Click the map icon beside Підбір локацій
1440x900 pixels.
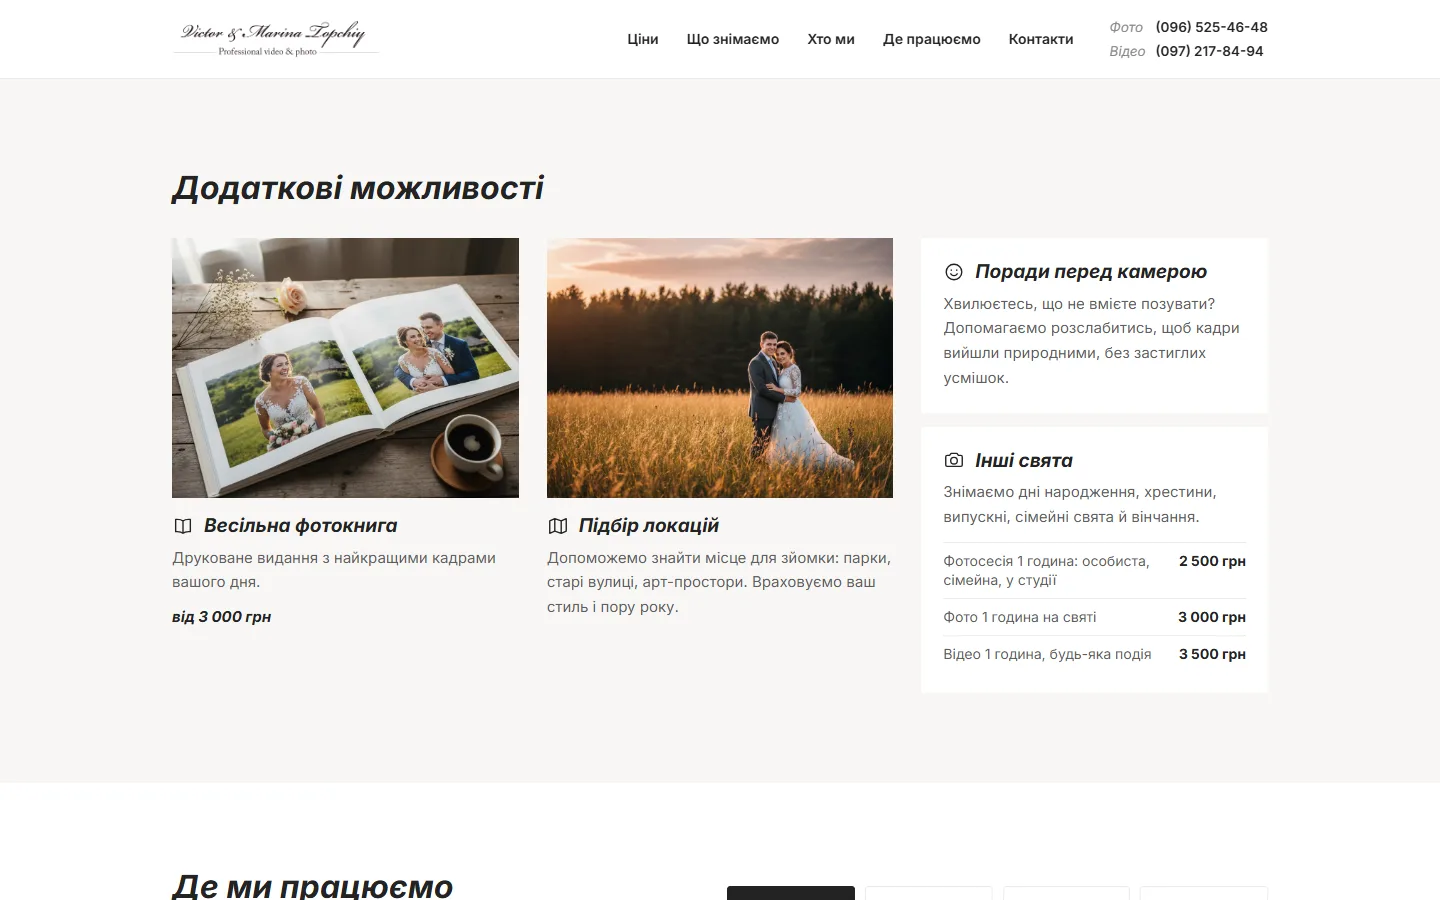pyautogui.click(x=558, y=526)
